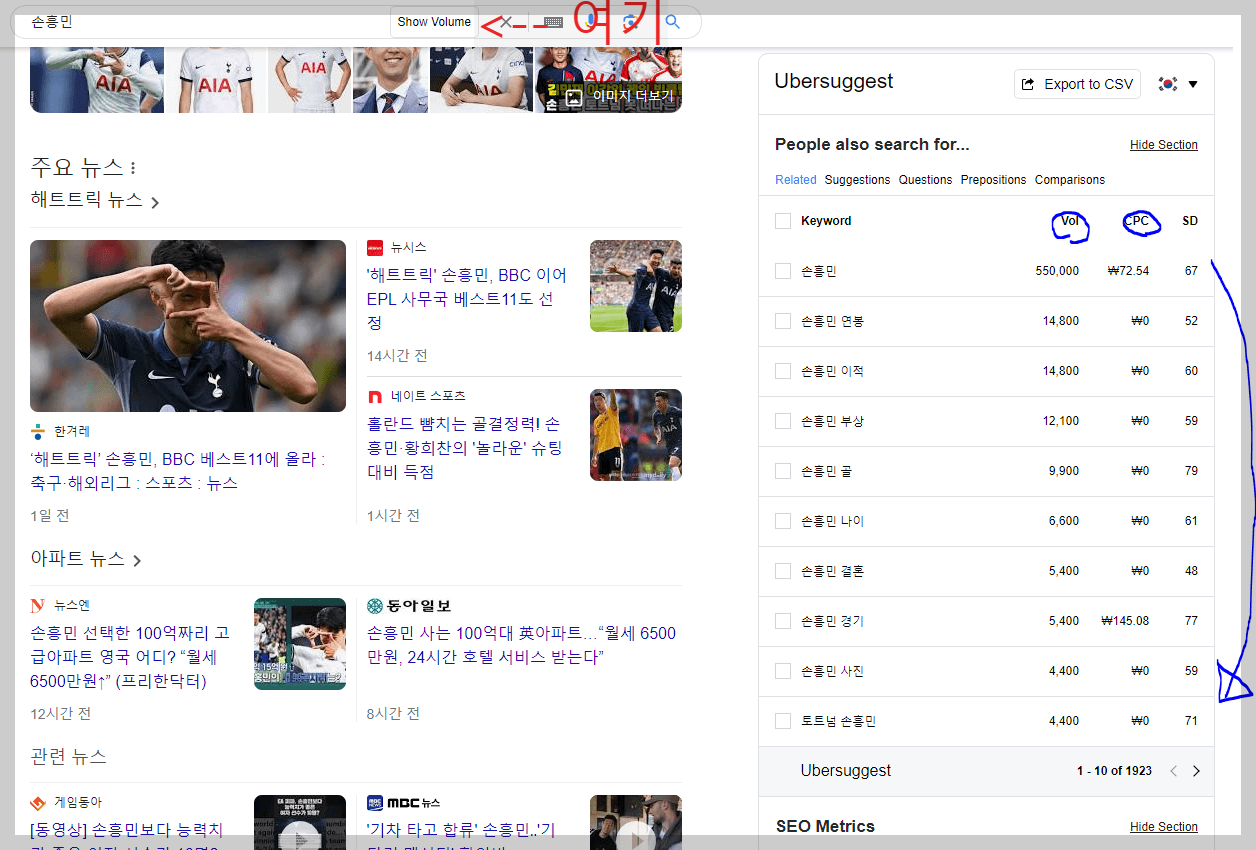Select the checkbox for 손흥민 연봉
The height and width of the screenshot is (850, 1256).
click(x=783, y=320)
